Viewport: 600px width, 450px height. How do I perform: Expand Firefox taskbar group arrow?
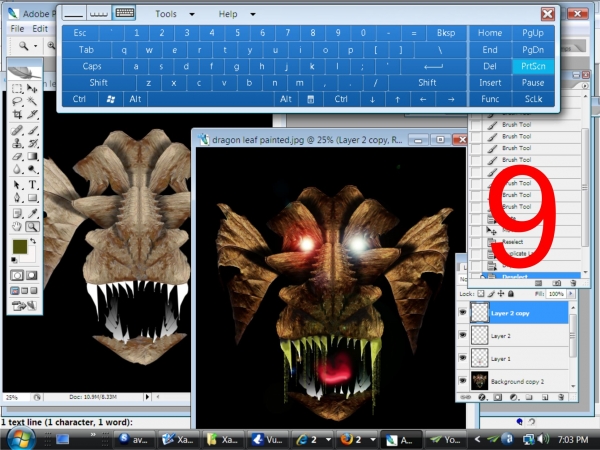[373, 440]
